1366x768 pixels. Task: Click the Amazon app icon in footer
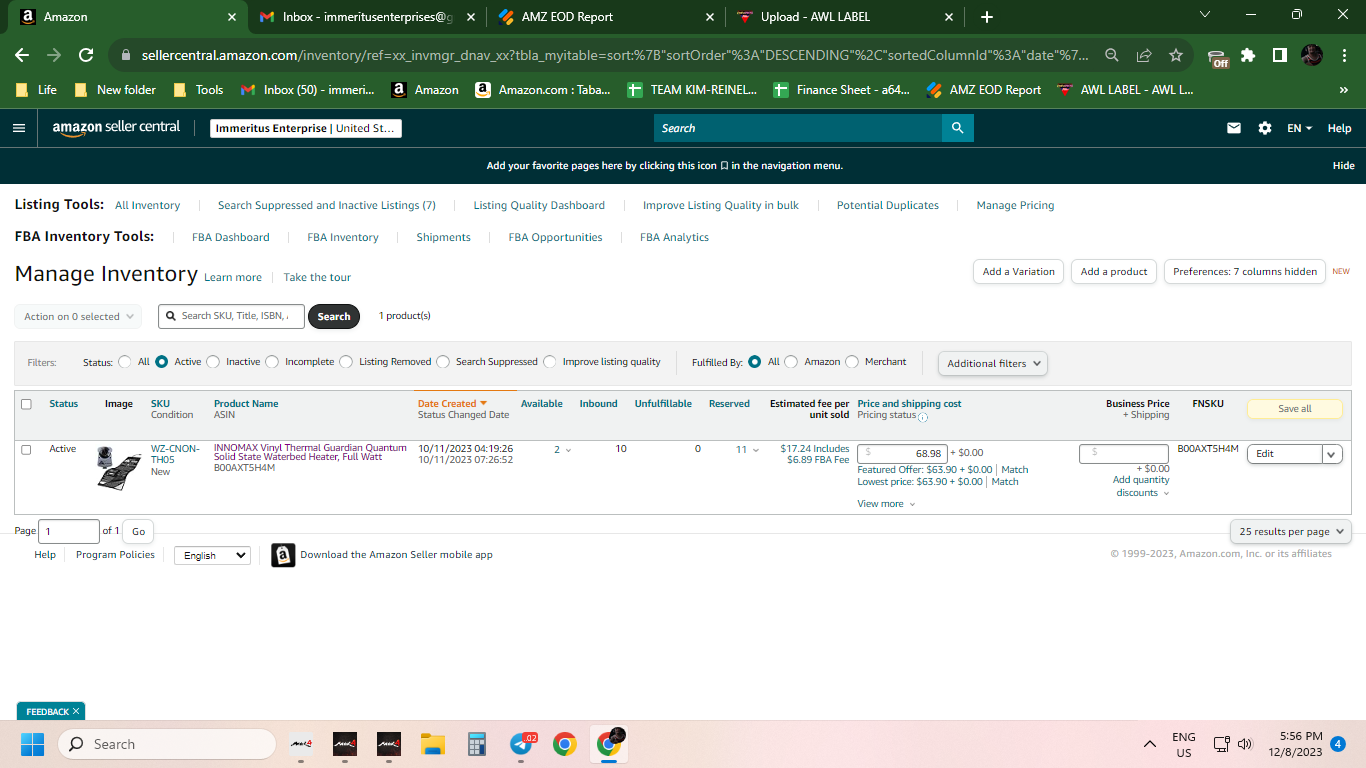point(283,555)
